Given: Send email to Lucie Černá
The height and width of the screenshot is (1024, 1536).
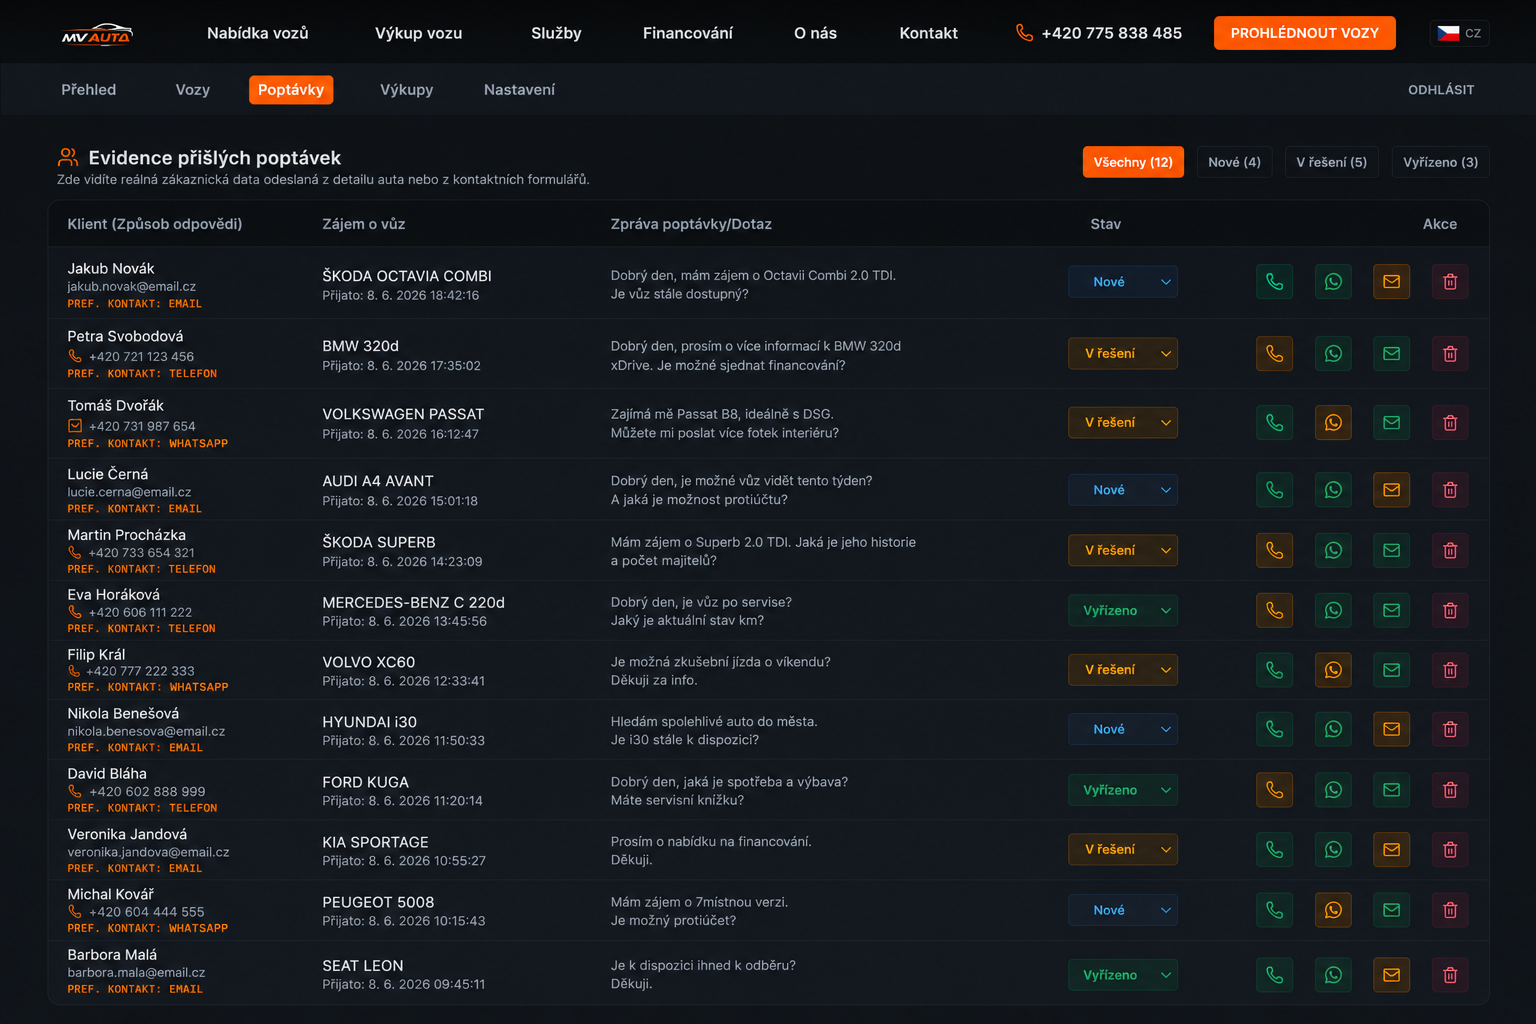Looking at the screenshot, I should (x=1391, y=490).
